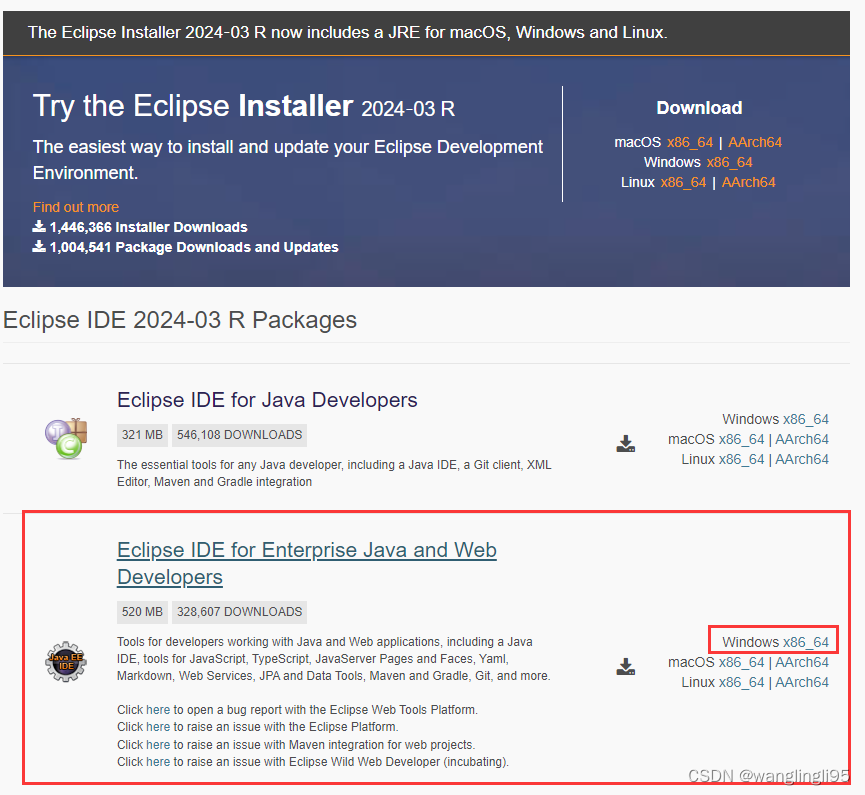
Task: Click the 520 MB size badge
Action: [x=142, y=612]
